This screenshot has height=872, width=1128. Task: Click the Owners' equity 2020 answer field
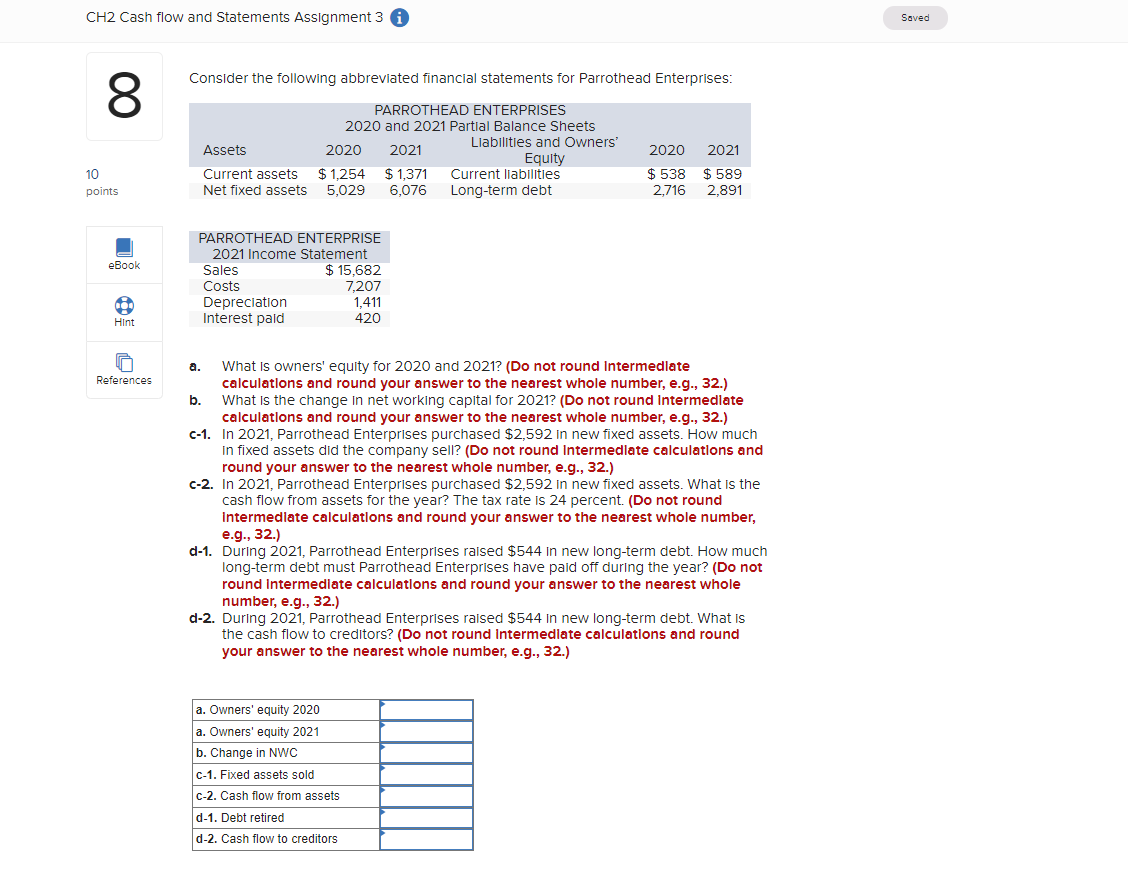coord(427,710)
